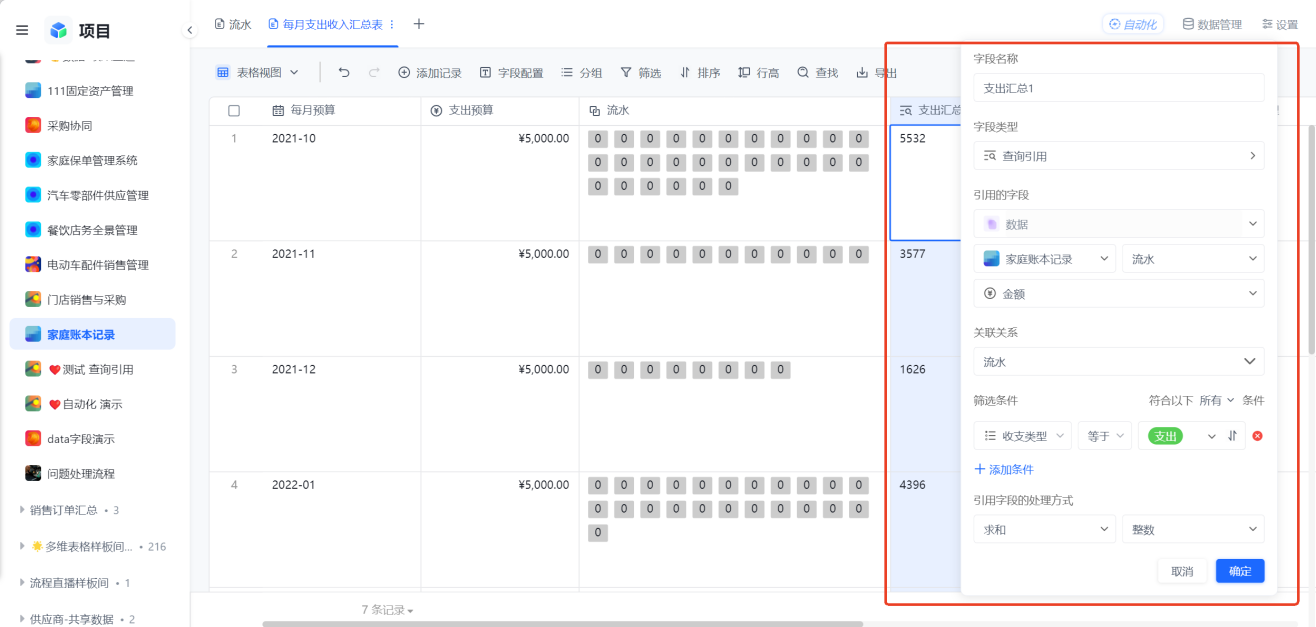The image size is (1316, 627).
Task: Click the swap icon next to 支出 value
Action: coord(1233,436)
